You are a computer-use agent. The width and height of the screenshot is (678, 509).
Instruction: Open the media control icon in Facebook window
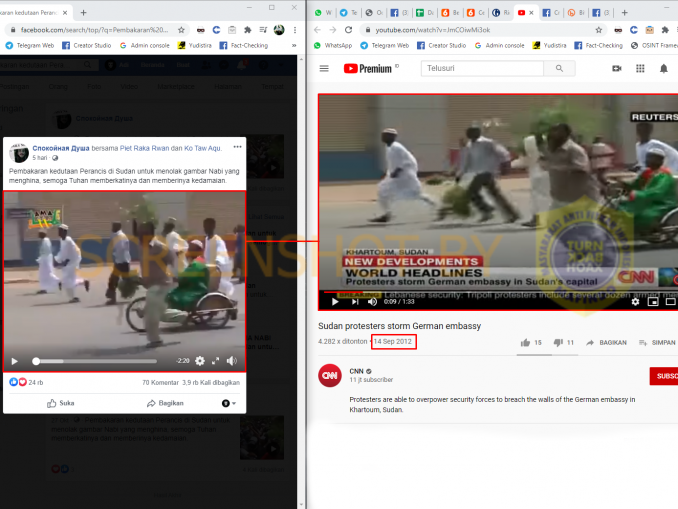pyautogui.click(x=263, y=30)
